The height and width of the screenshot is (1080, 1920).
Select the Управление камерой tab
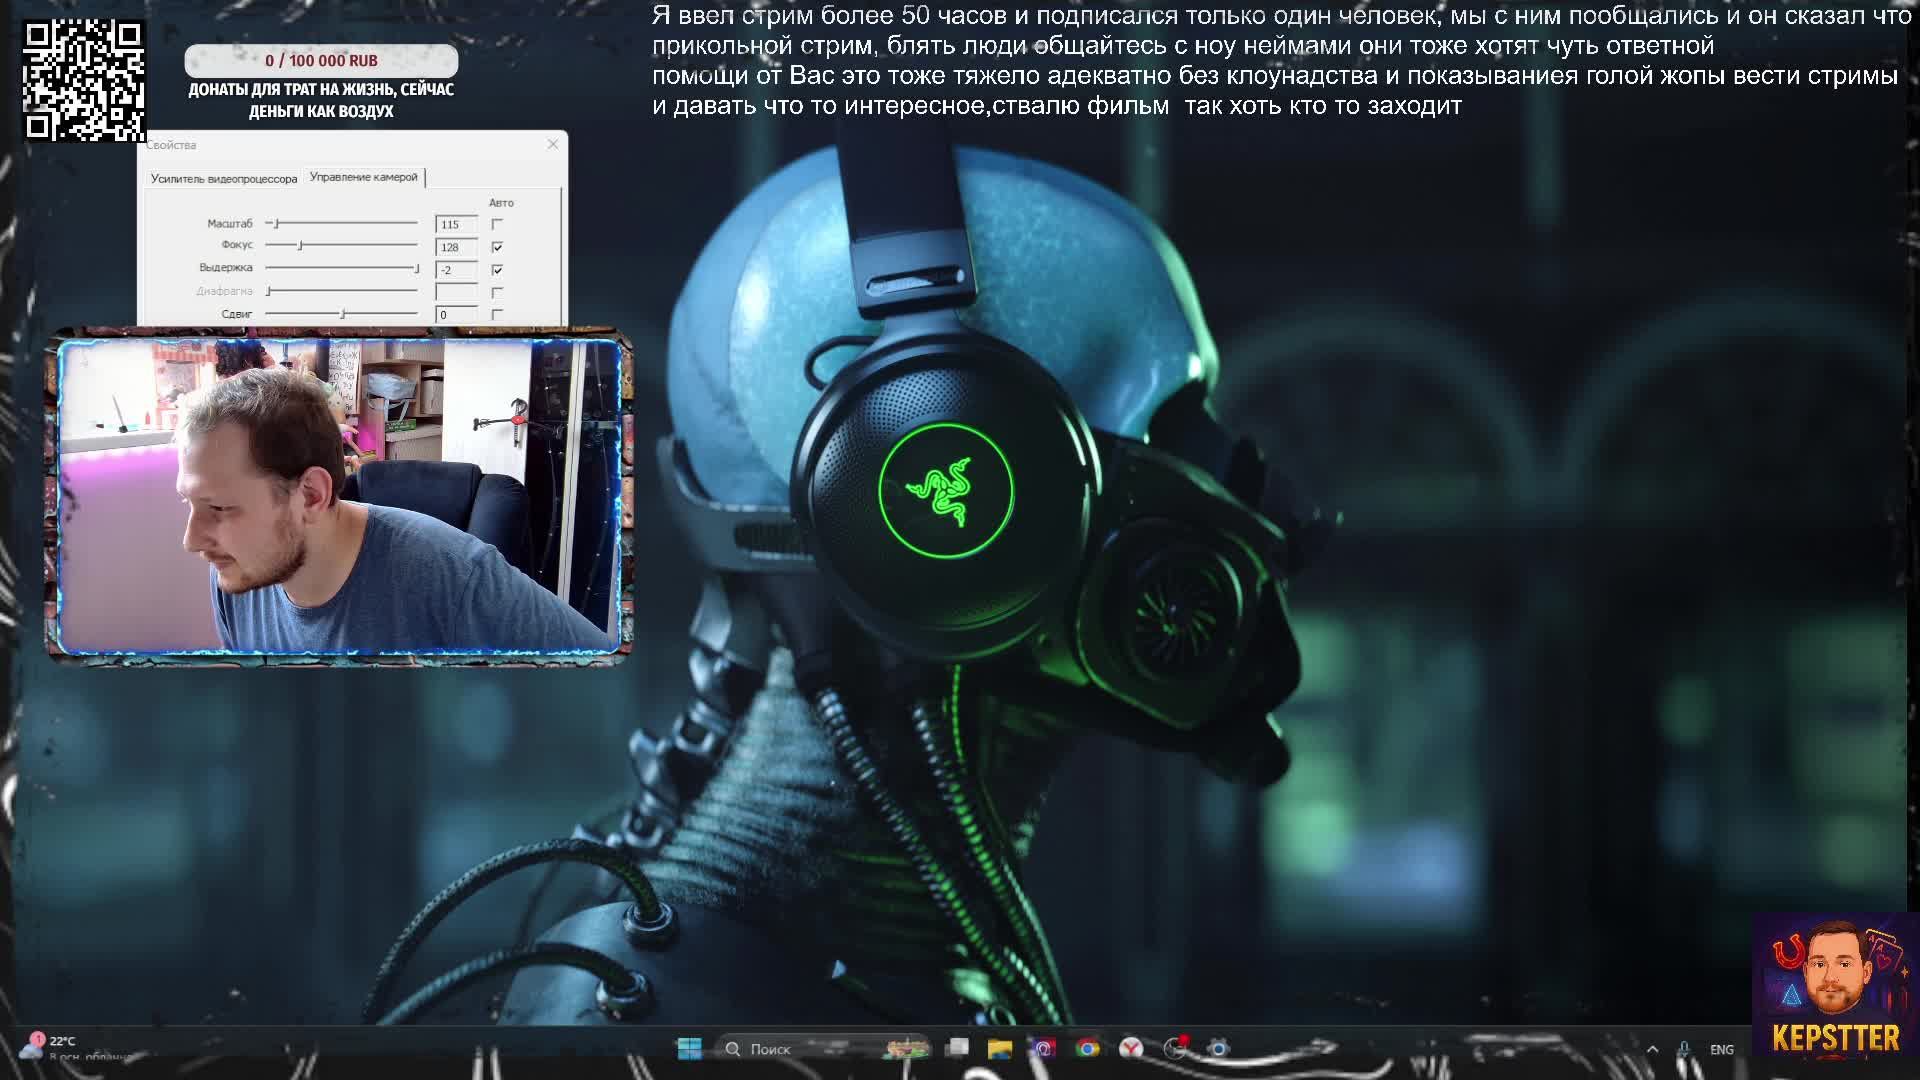pos(364,177)
